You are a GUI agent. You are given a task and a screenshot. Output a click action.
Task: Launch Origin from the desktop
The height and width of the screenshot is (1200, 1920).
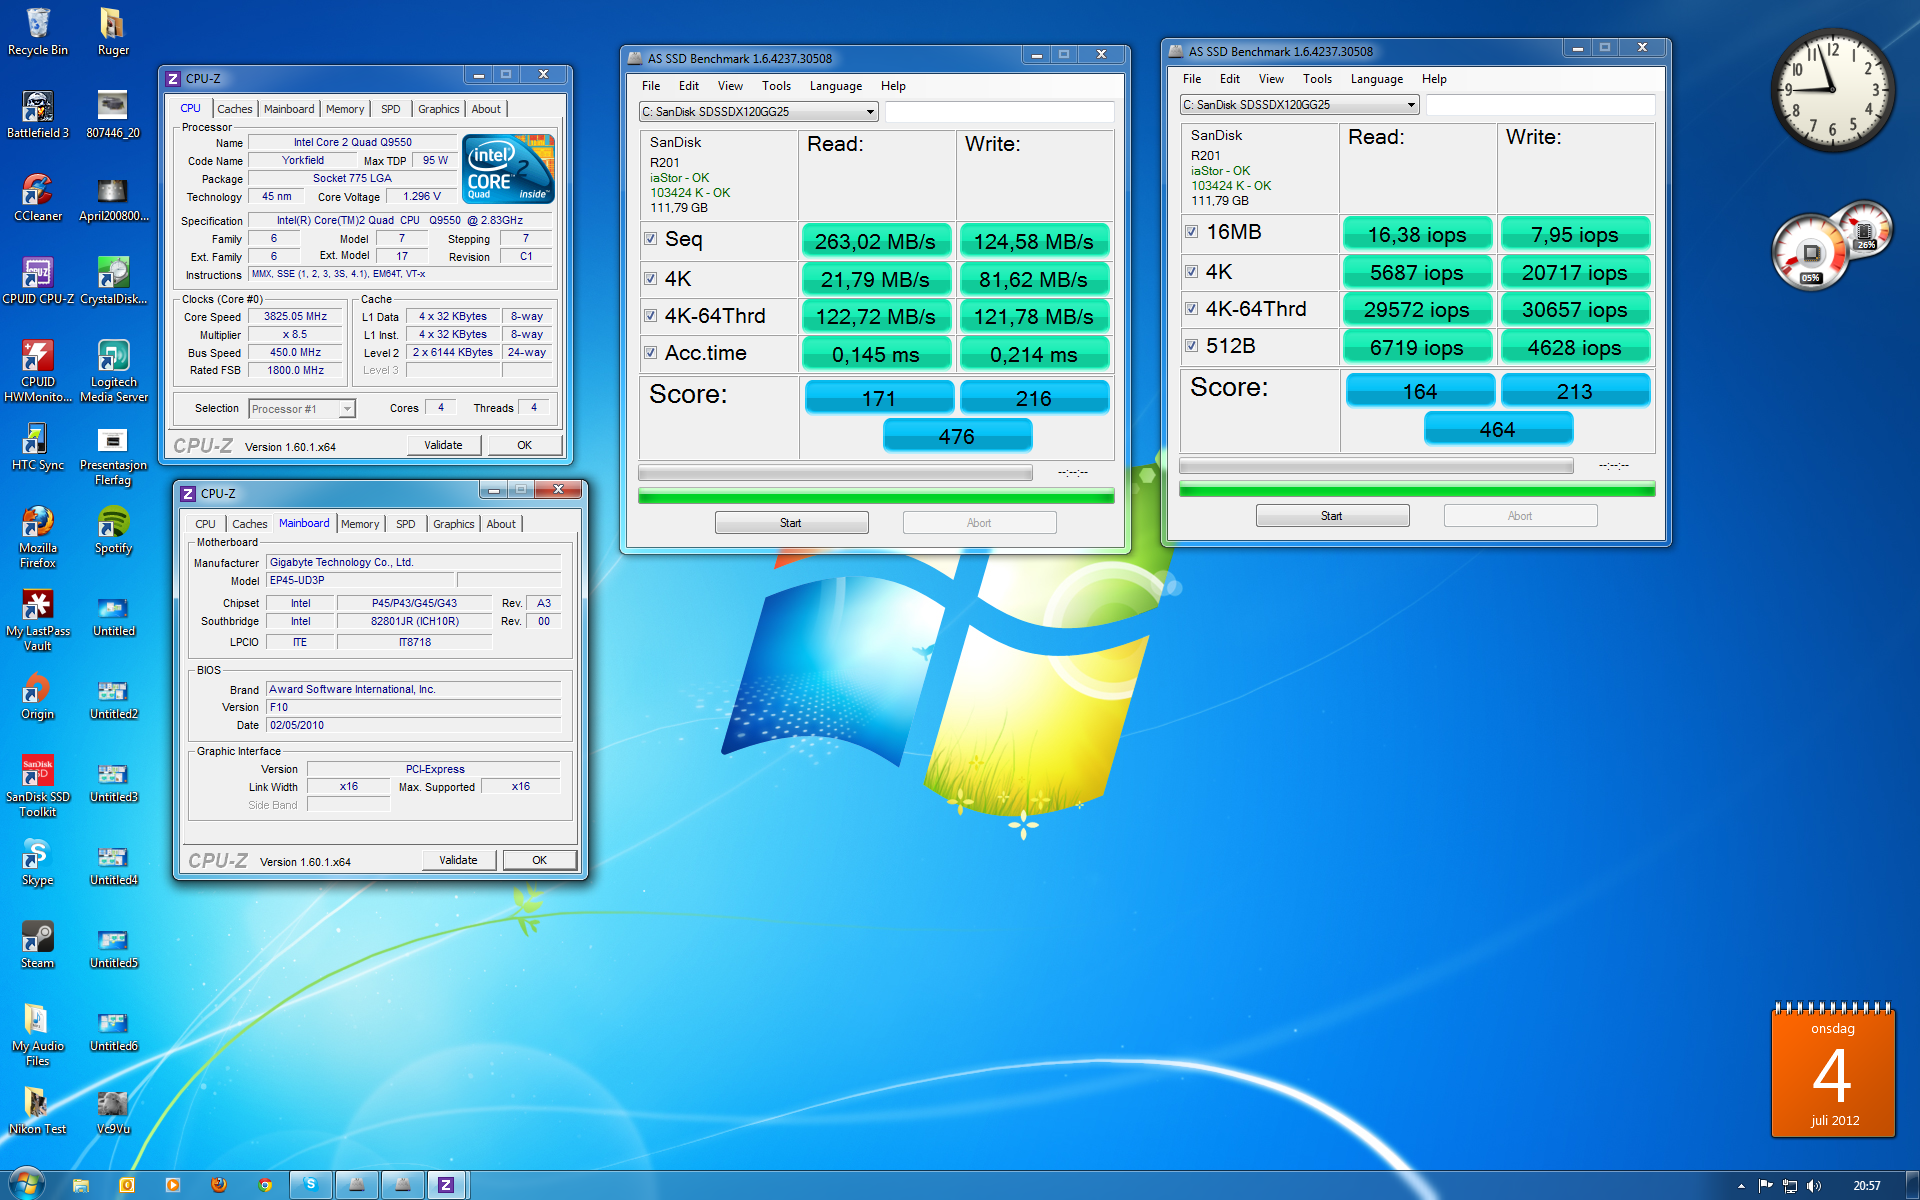point(38,695)
